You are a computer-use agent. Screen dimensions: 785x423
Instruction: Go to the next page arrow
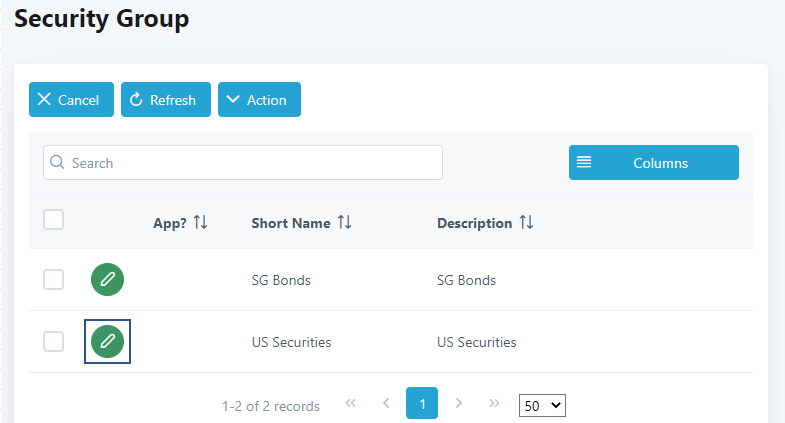click(x=459, y=404)
